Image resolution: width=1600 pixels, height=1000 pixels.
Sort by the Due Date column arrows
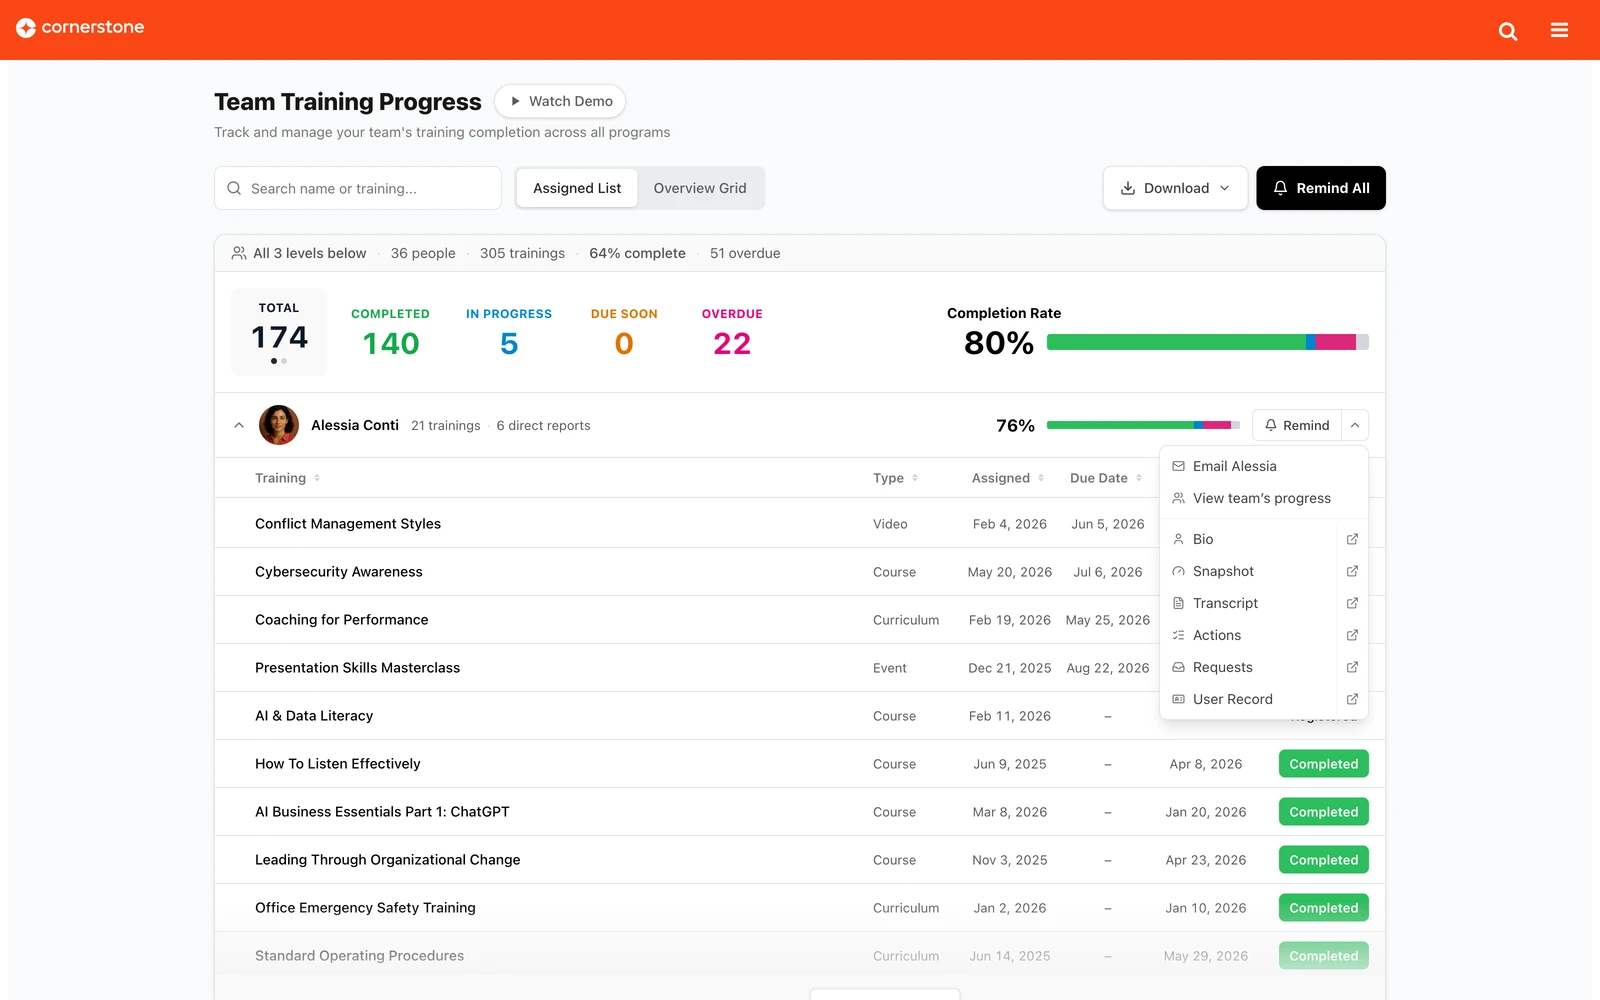tap(1139, 478)
